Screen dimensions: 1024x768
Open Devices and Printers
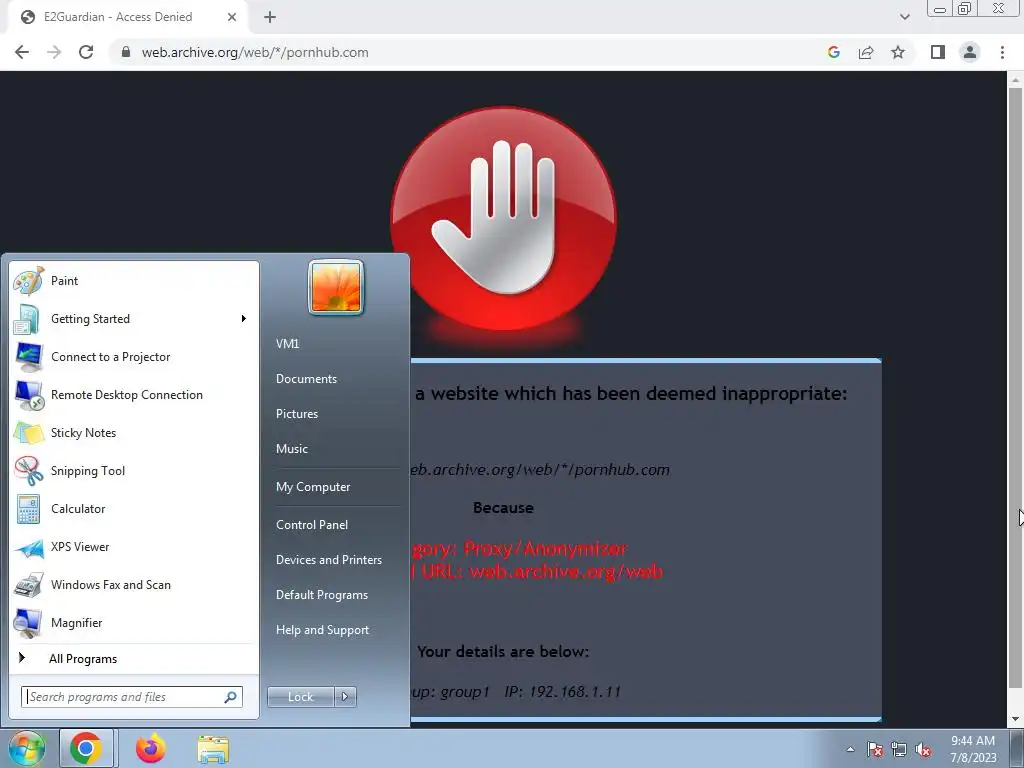click(x=328, y=560)
